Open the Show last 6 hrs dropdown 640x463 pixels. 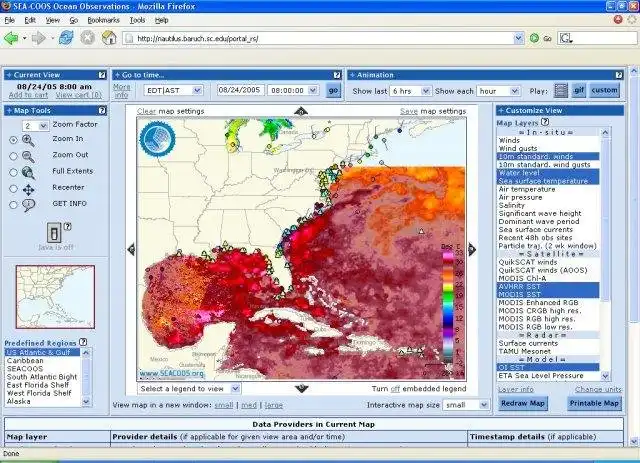[410, 91]
